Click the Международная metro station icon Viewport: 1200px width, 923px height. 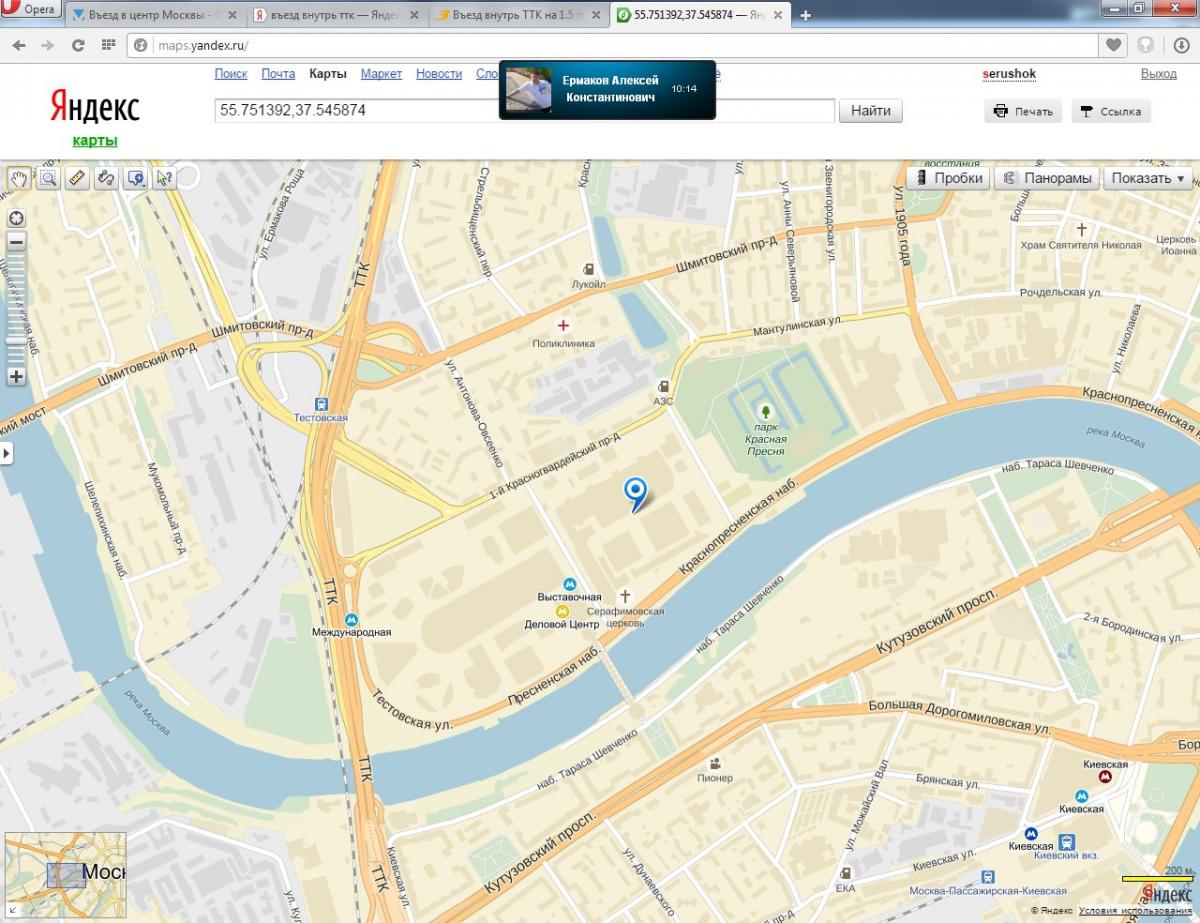351,619
